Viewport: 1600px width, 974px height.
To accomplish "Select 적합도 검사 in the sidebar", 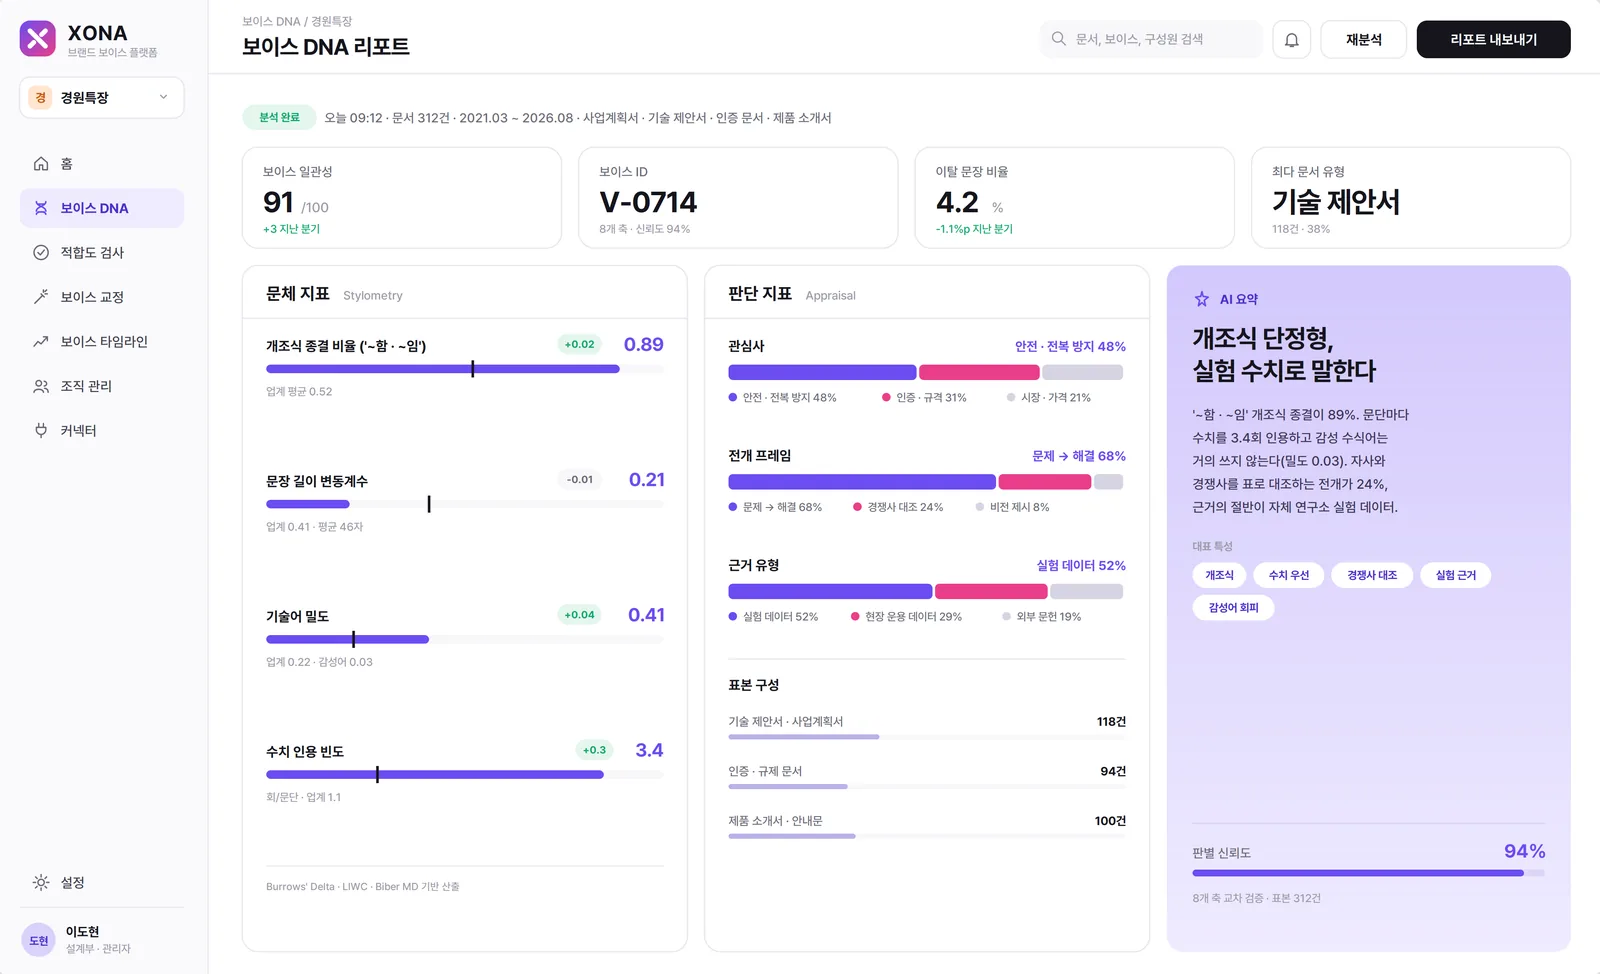I will pos(102,253).
